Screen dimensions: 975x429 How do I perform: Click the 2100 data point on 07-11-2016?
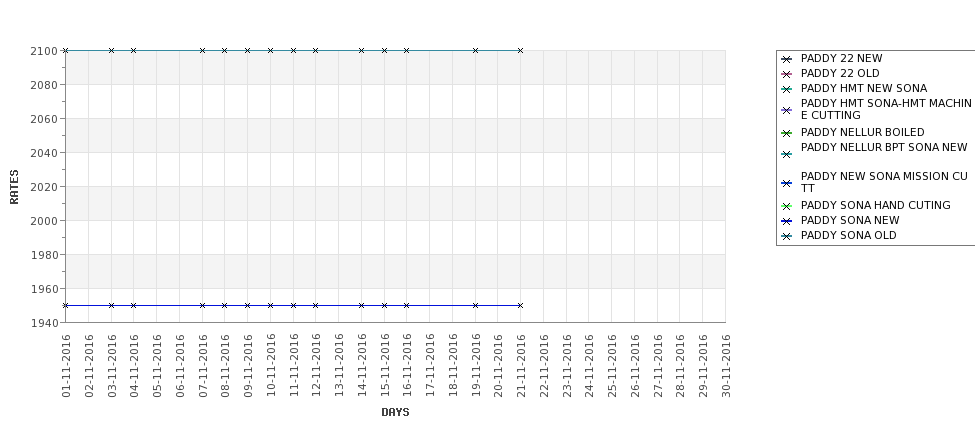pos(202,50)
